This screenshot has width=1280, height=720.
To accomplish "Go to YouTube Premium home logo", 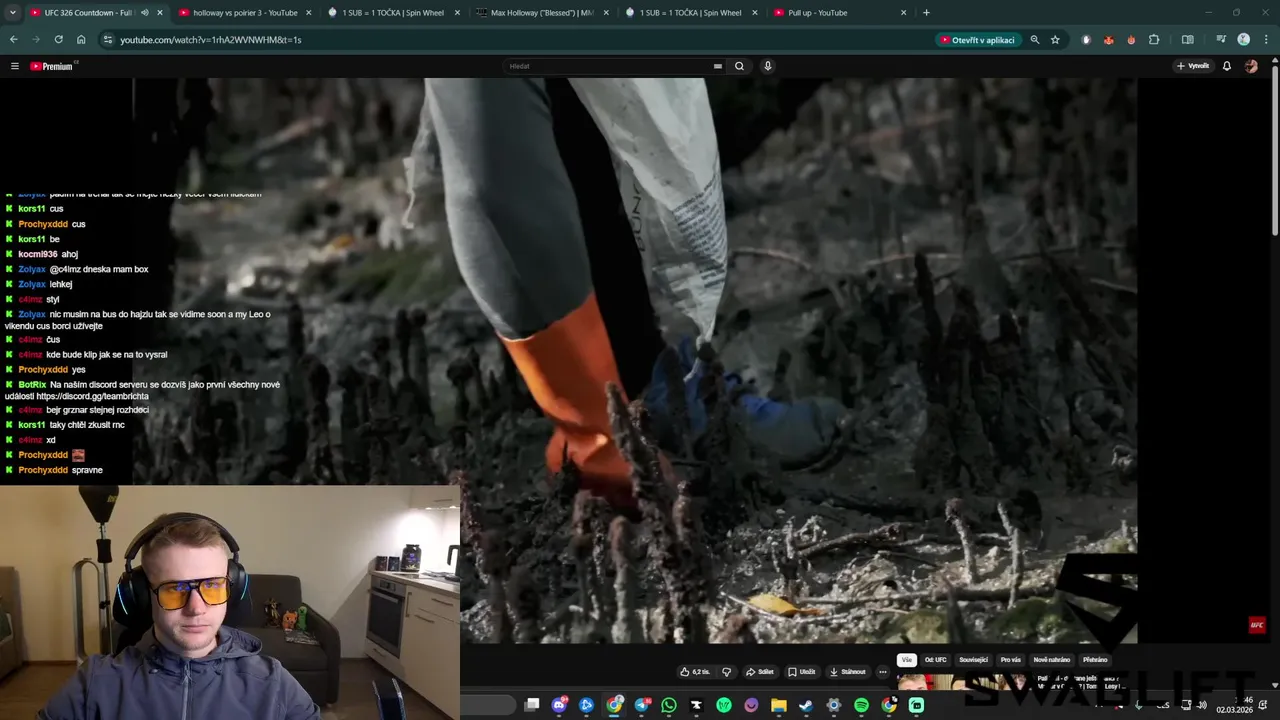I will (53, 66).
